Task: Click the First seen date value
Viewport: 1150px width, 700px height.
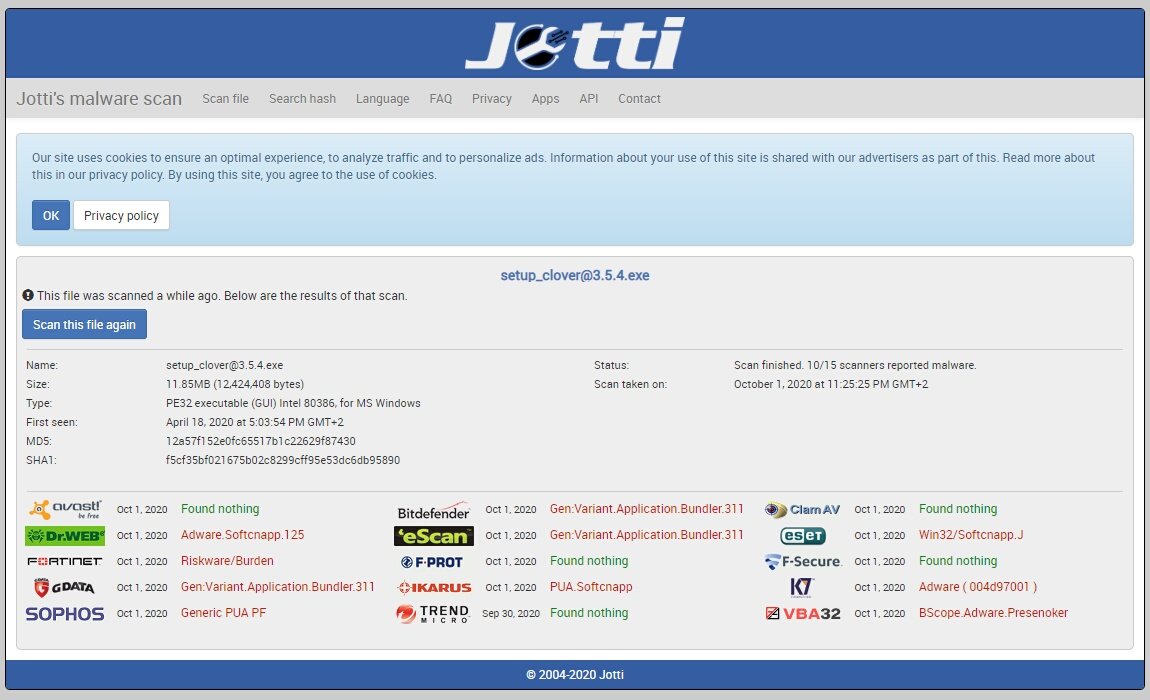Action: [254, 422]
